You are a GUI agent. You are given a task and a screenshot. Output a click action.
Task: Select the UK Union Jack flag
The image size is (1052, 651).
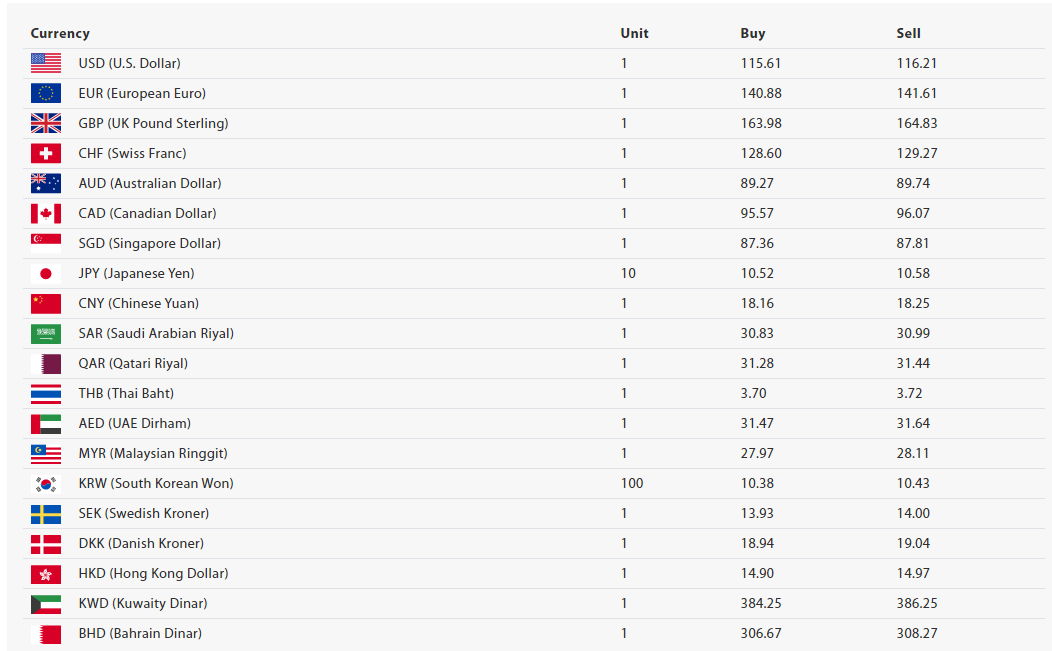46,123
